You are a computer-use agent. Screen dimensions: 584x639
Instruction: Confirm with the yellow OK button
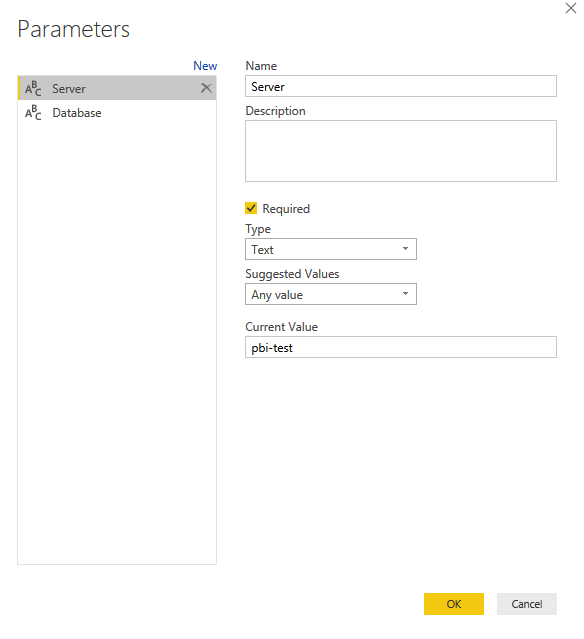pyautogui.click(x=454, y=604)
